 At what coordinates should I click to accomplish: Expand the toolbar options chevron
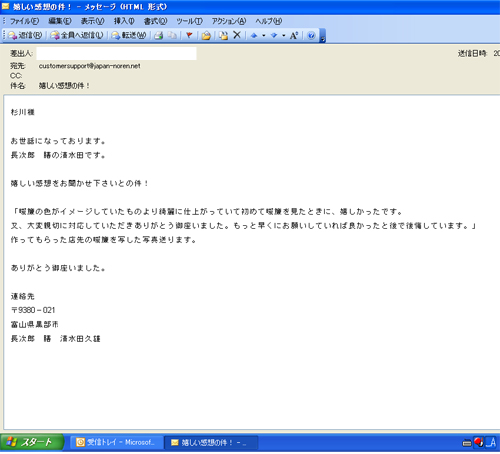pyautogui.click(x=322, y=36)
